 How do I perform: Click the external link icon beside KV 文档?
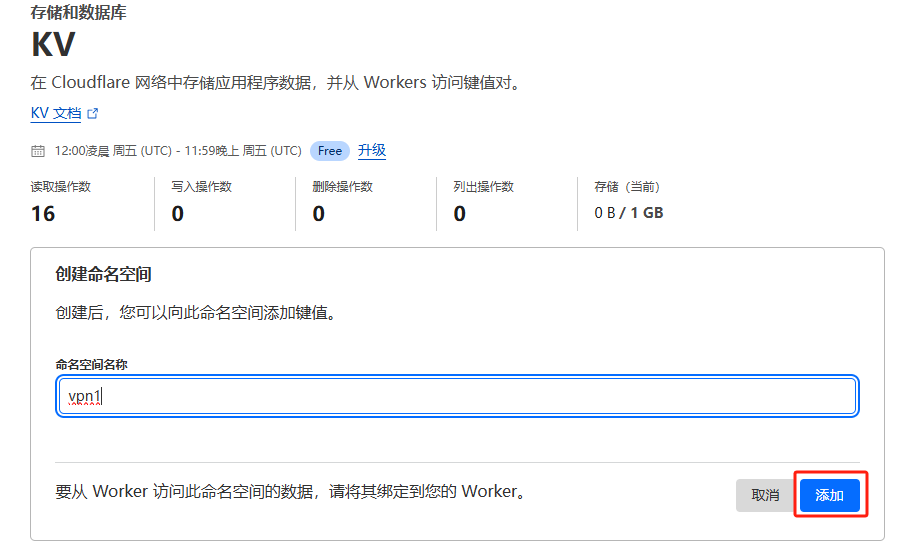93,113
